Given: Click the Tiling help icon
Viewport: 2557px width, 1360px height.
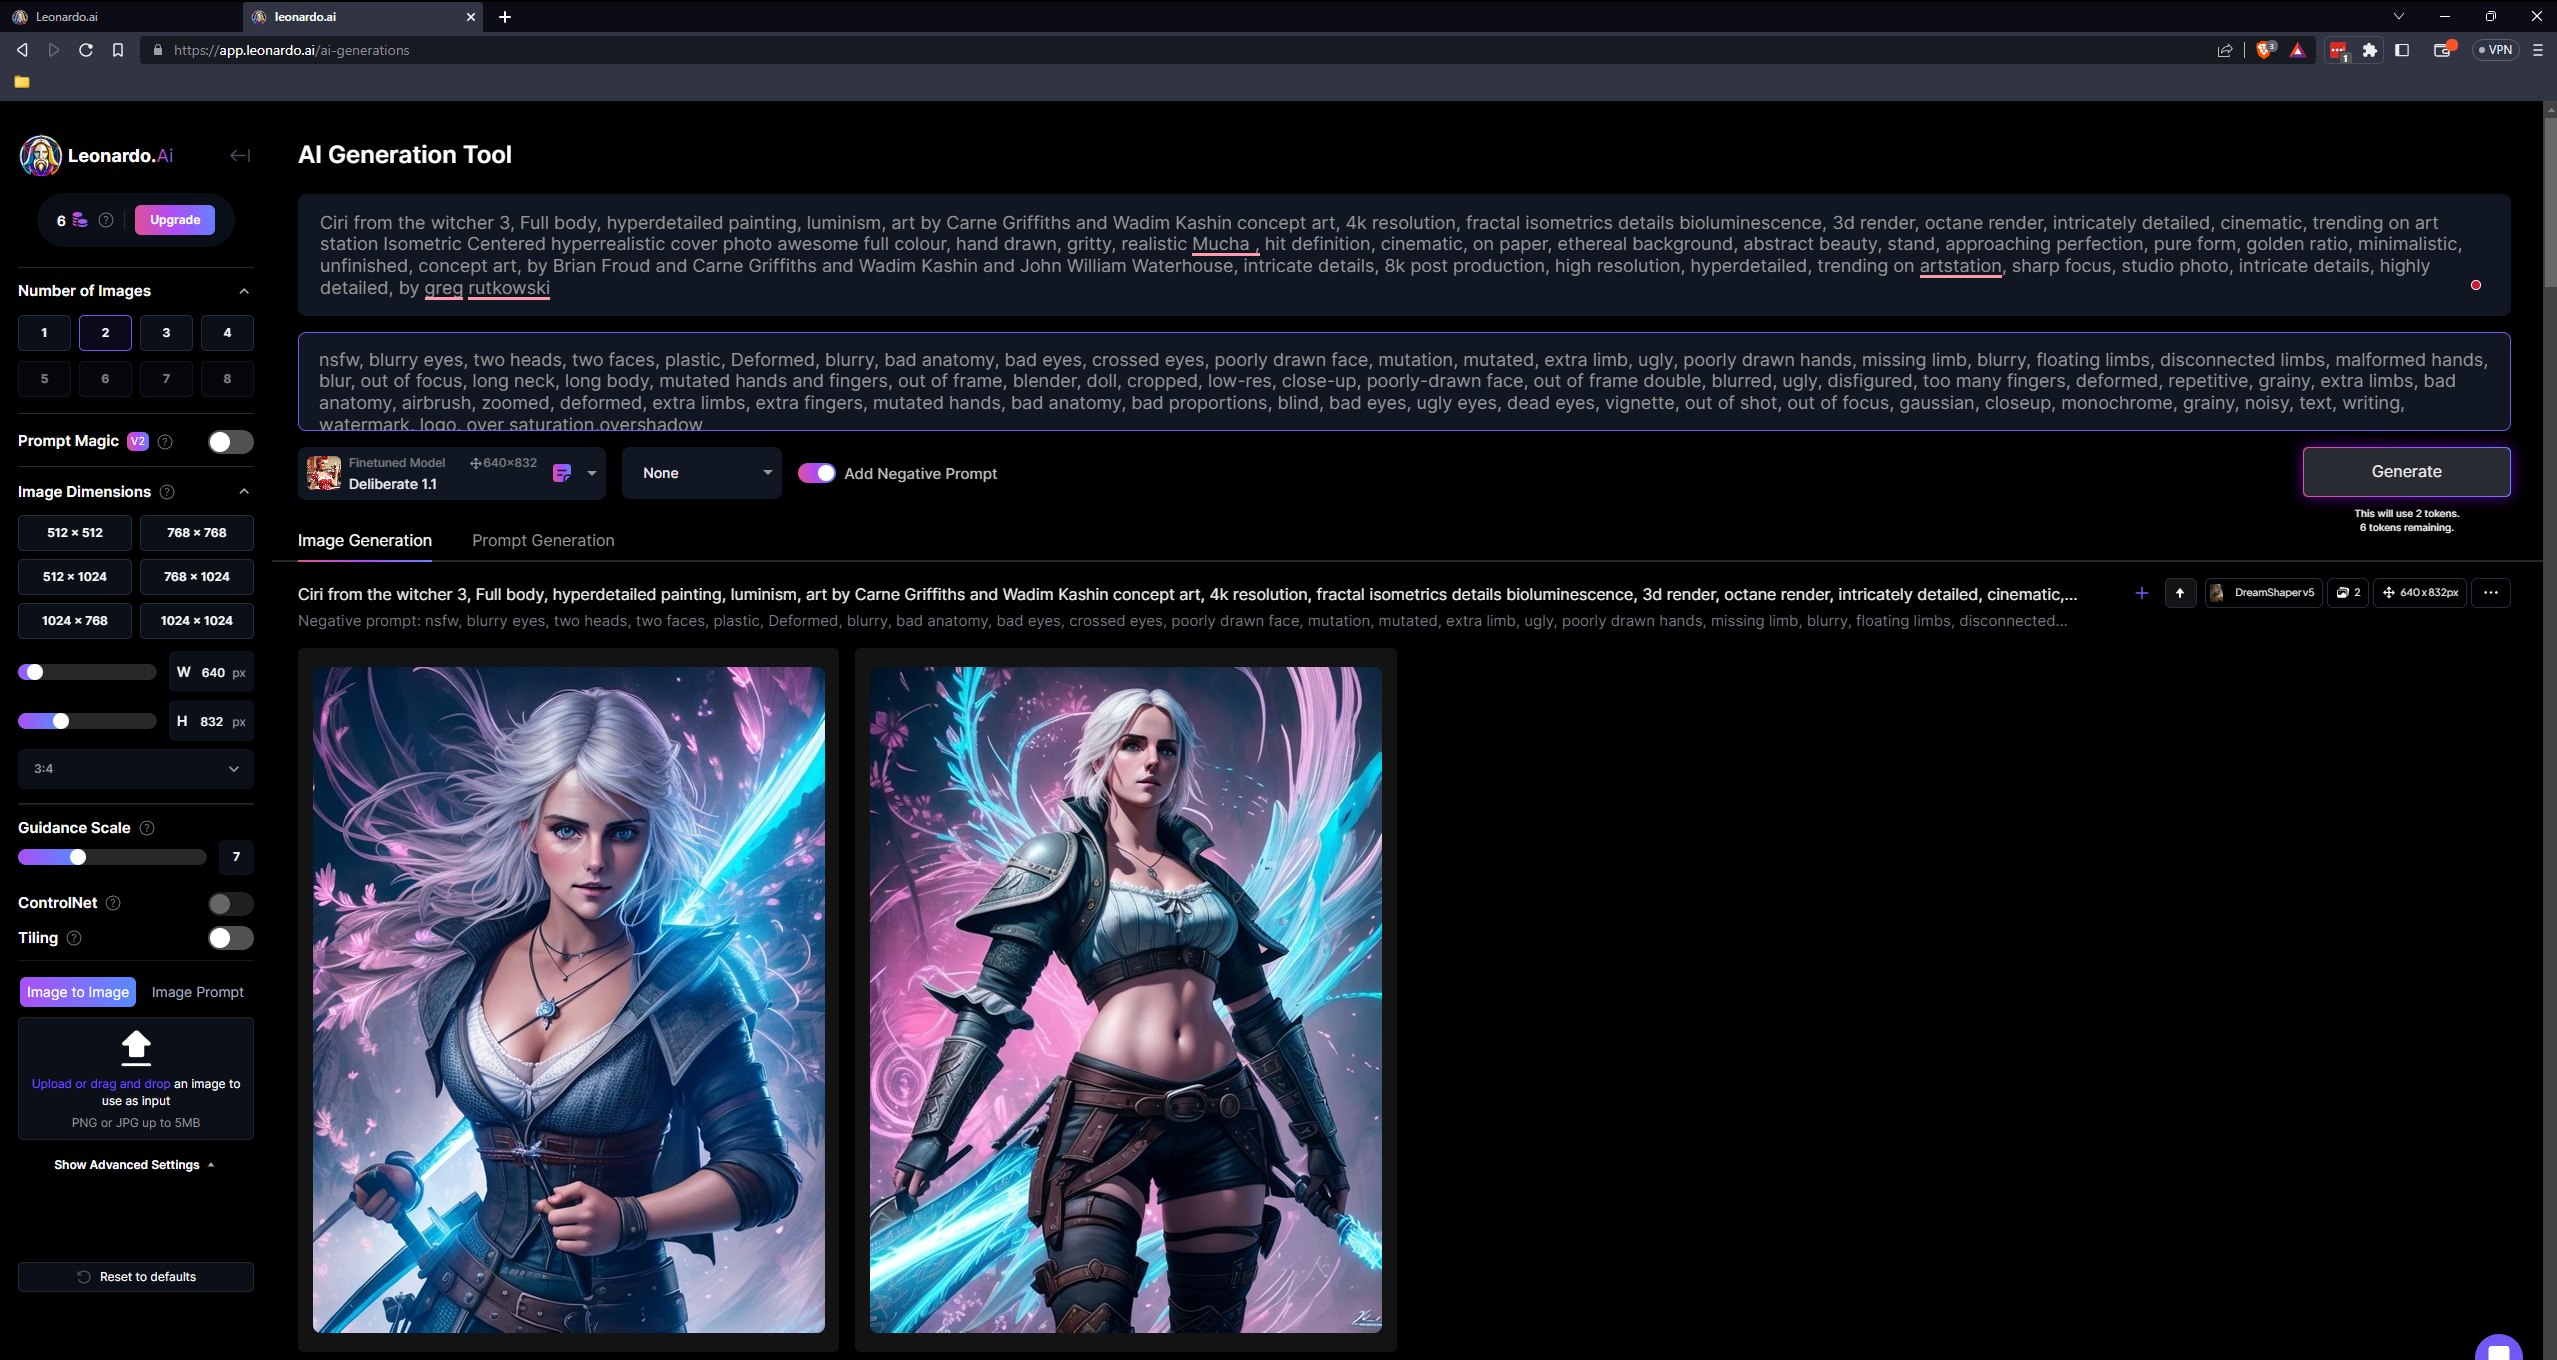Looking at the screenshot, I should click(74, 938).
